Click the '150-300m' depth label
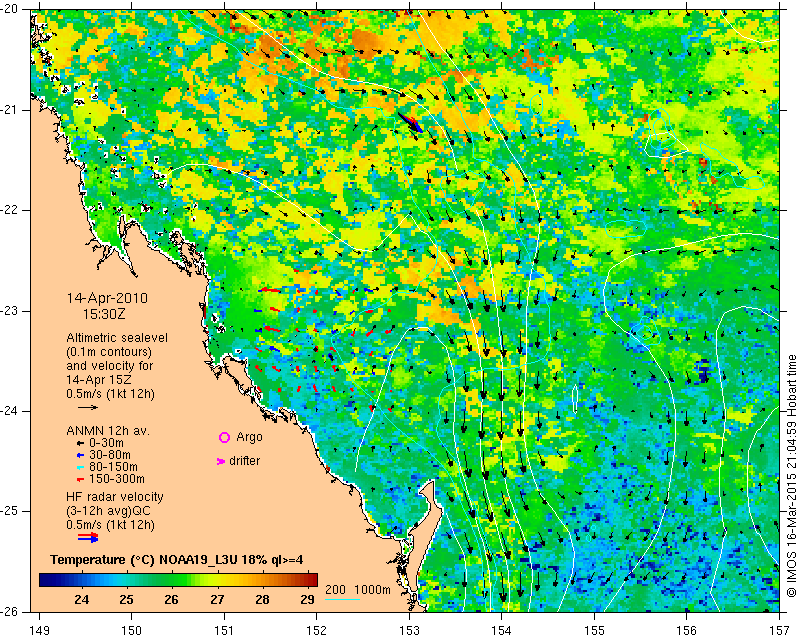This screenshot has width=800, height=640. point(117,479)
